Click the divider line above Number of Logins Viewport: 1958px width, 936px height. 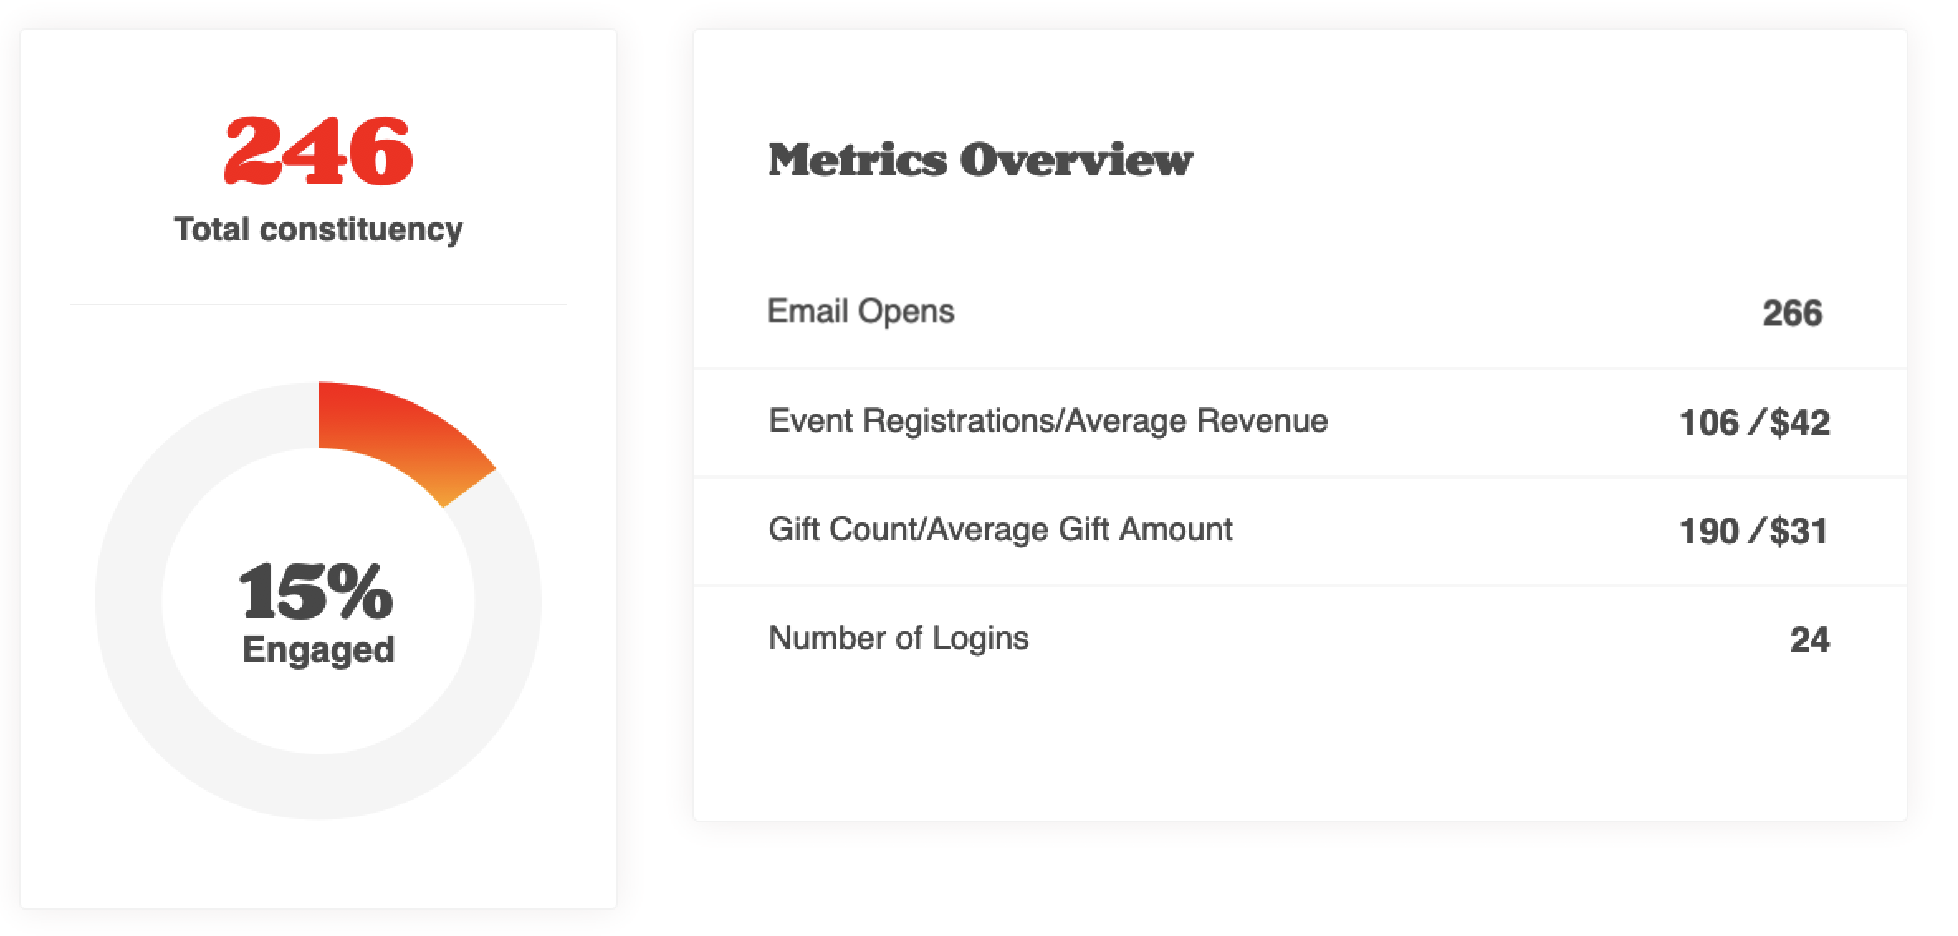click(x=1300, y=585)
